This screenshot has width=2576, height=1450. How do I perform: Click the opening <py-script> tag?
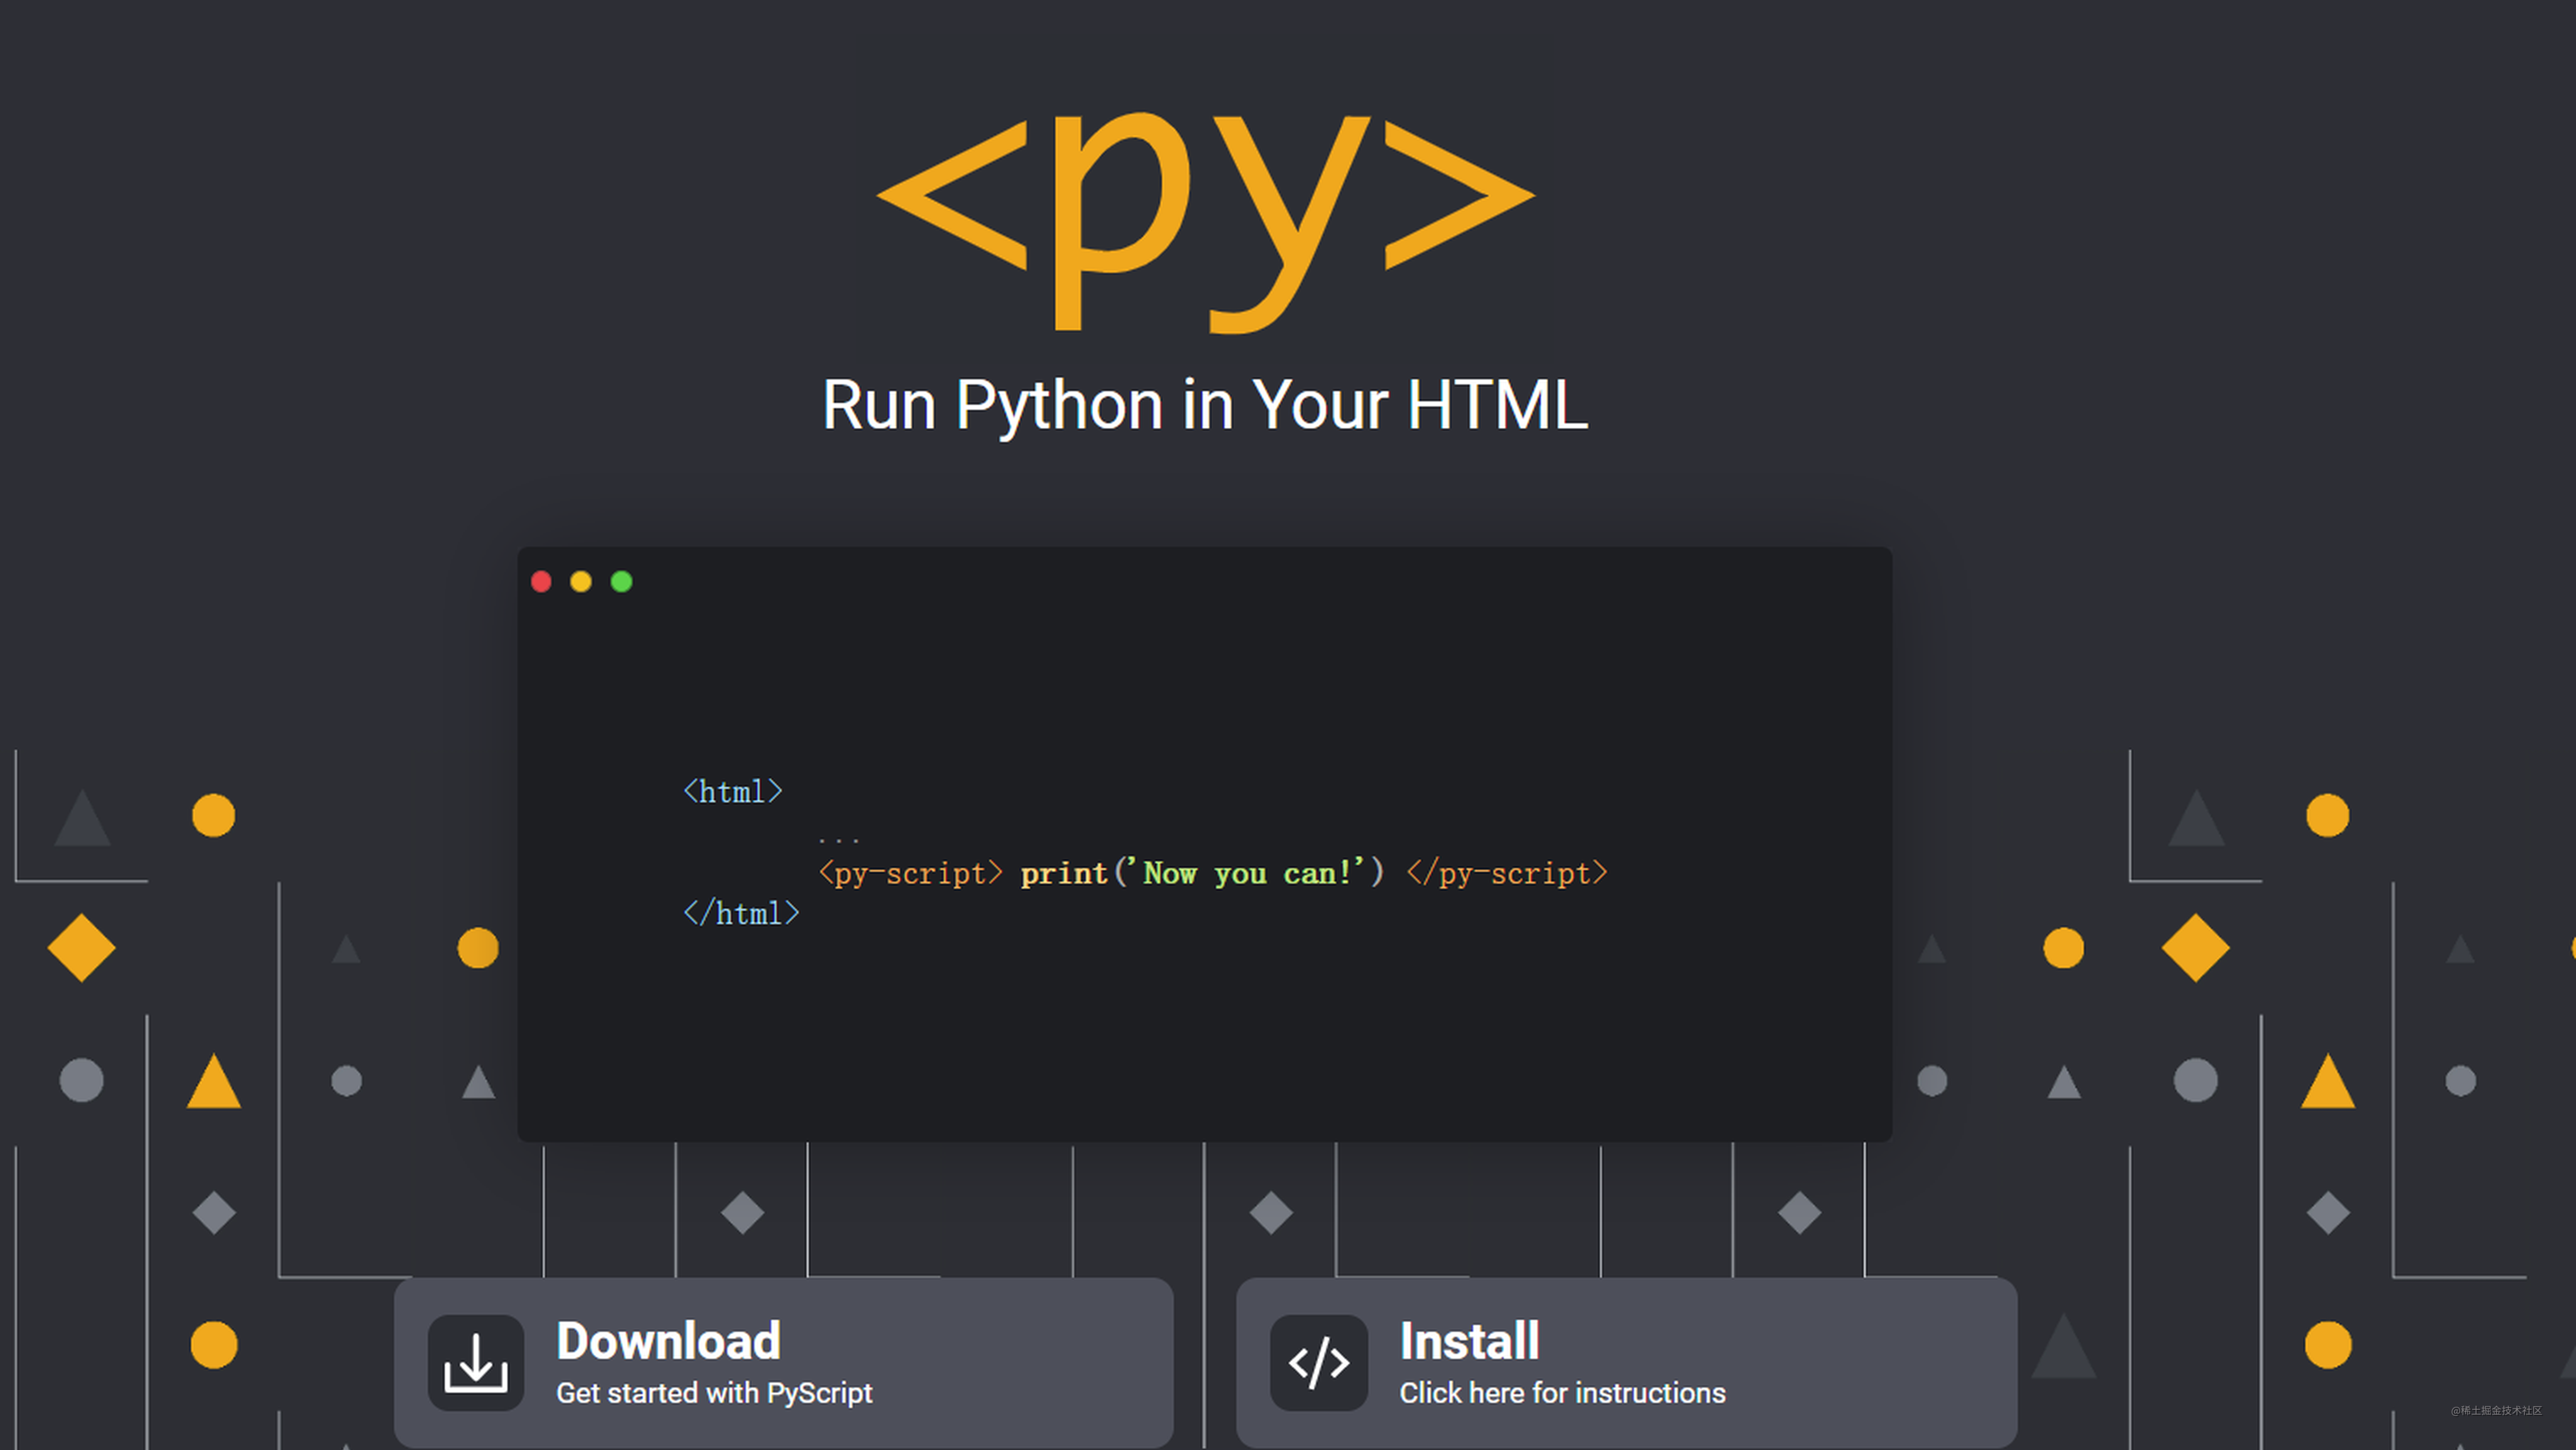click(x=910, y=873)
